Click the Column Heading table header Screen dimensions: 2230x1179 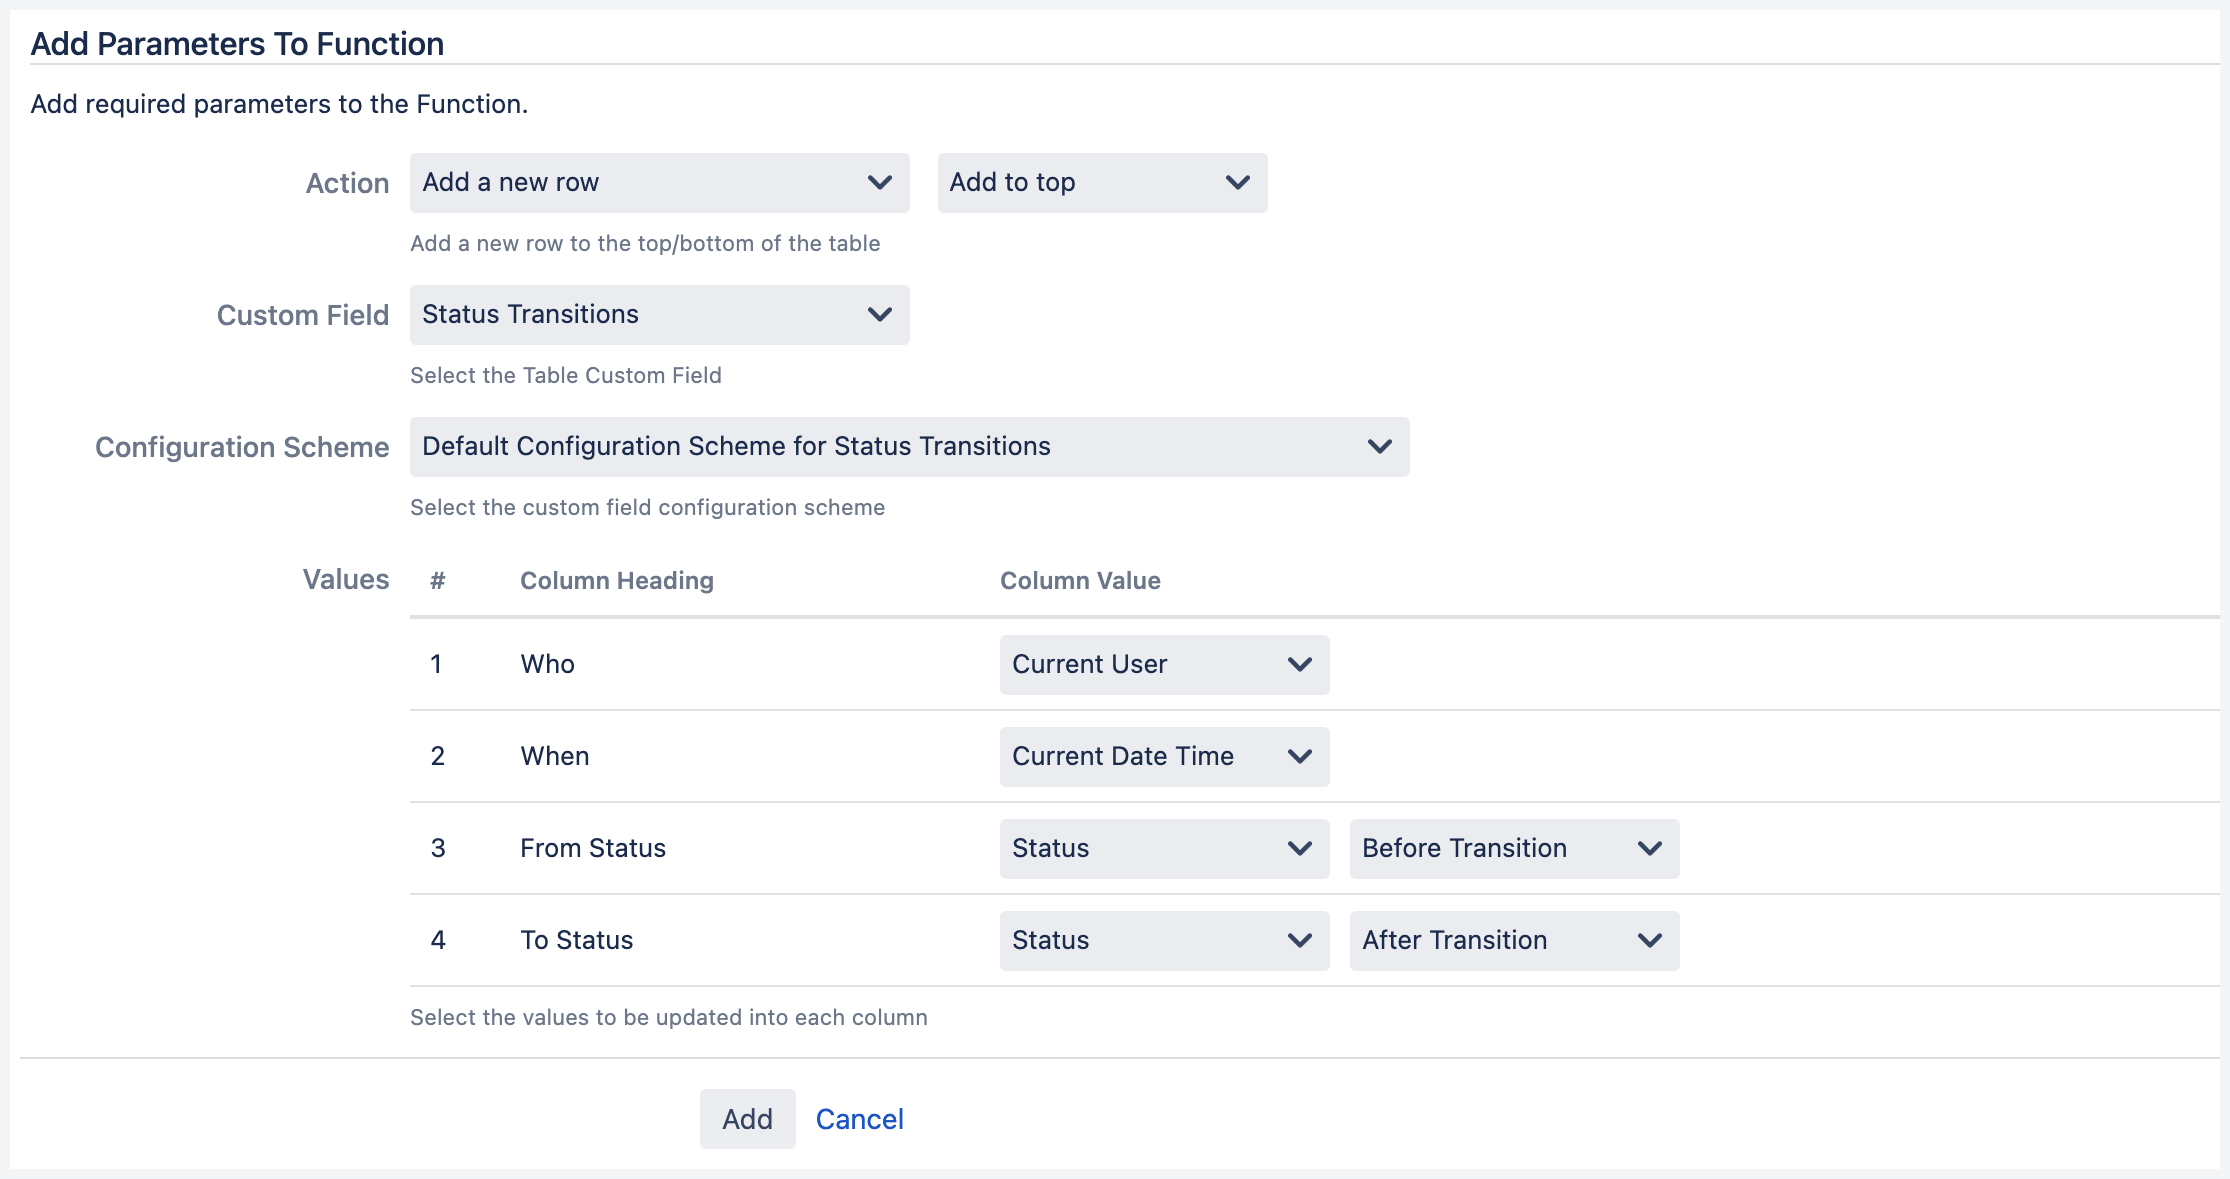[617, 581]
